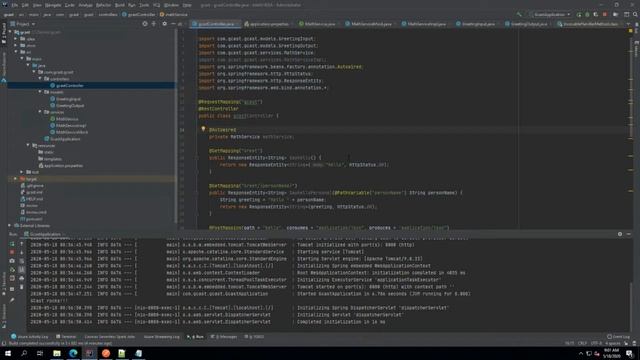Click the yellow inspection indicator above editor scrollbar
The height and width of the screenshot is (360, 640).
pyautogui.click(x=630, y=31)
